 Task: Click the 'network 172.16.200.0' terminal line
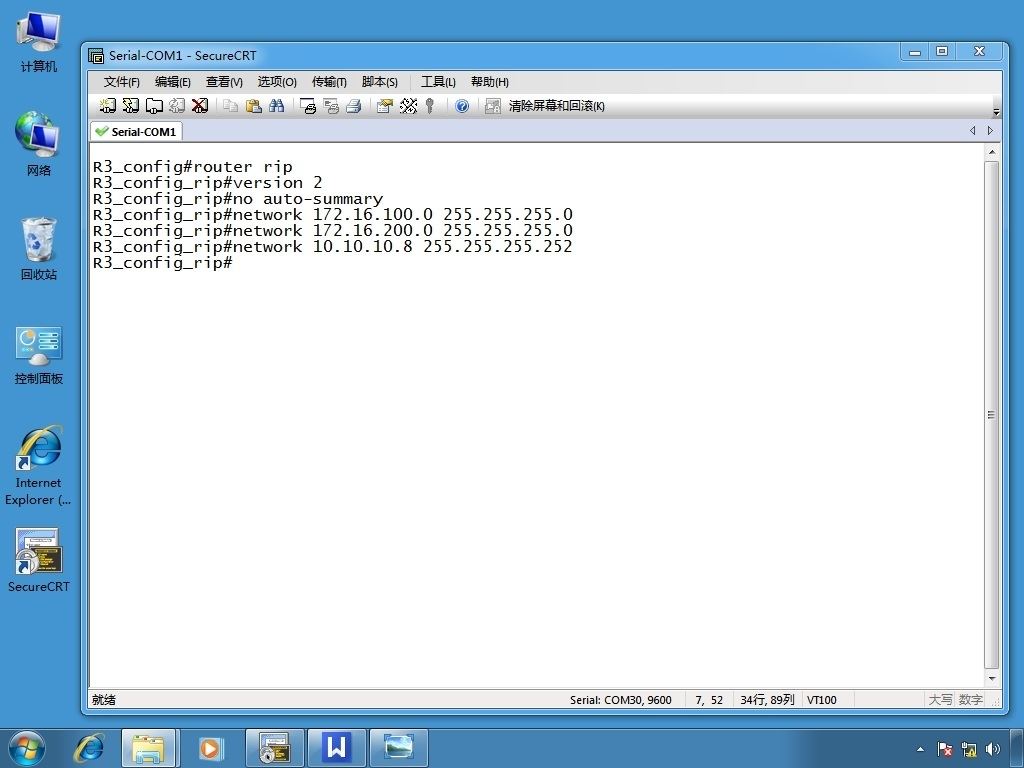coord(332,231)
